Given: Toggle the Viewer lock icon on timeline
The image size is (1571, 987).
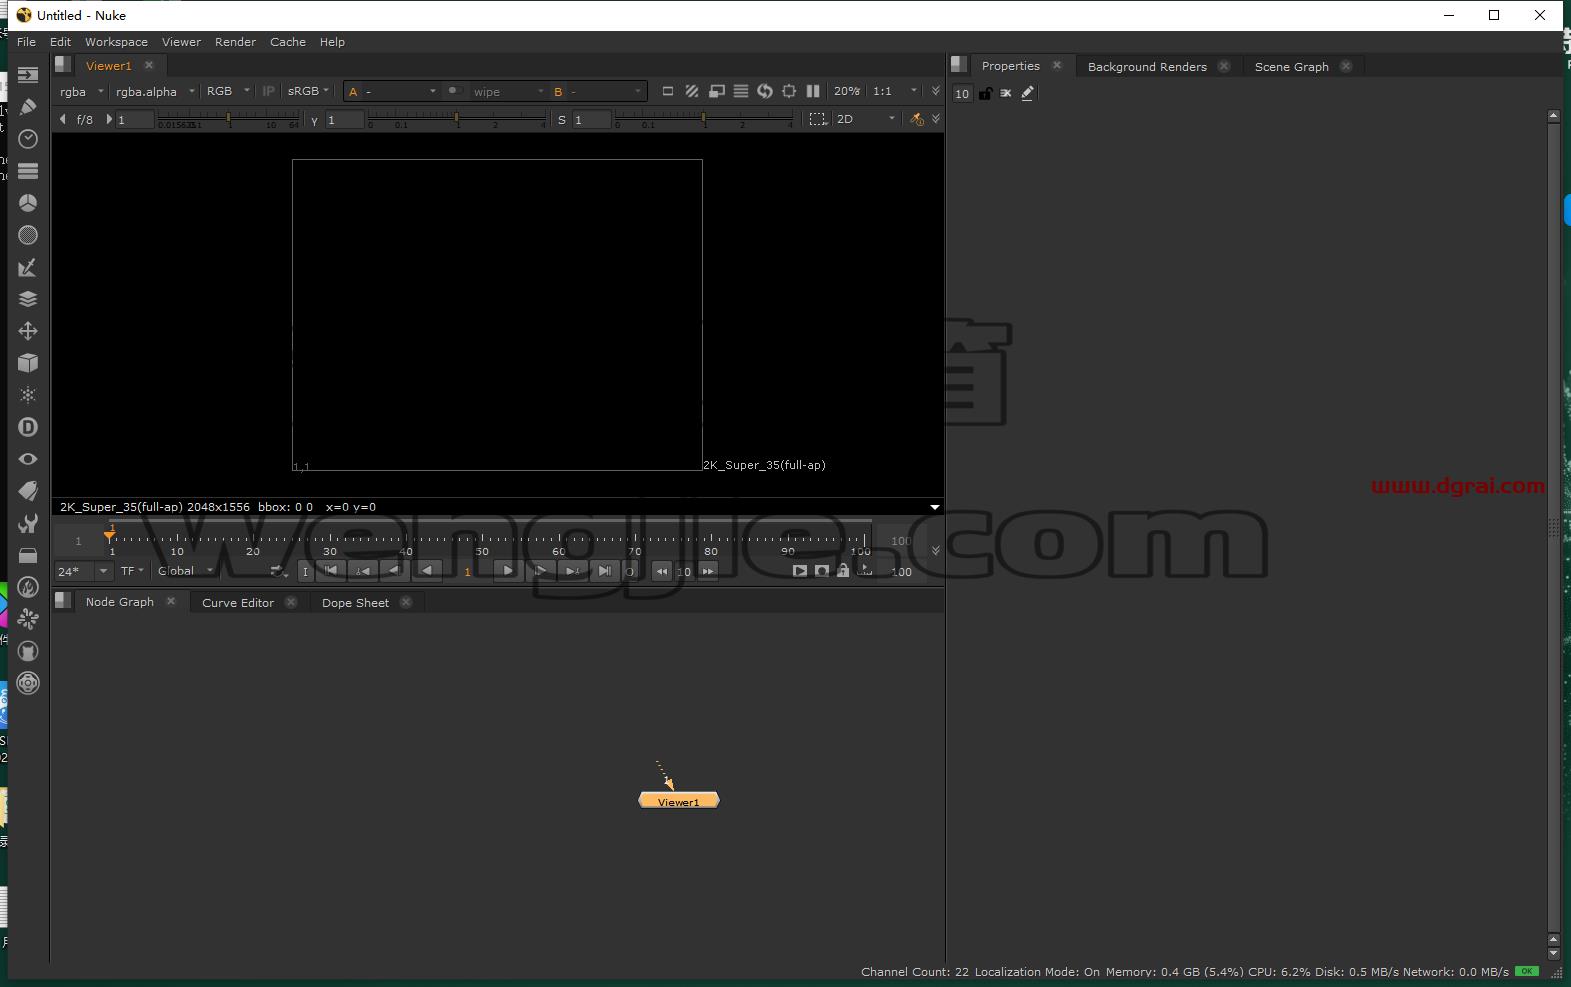Looking at the screenshot, I should point(843,571).
